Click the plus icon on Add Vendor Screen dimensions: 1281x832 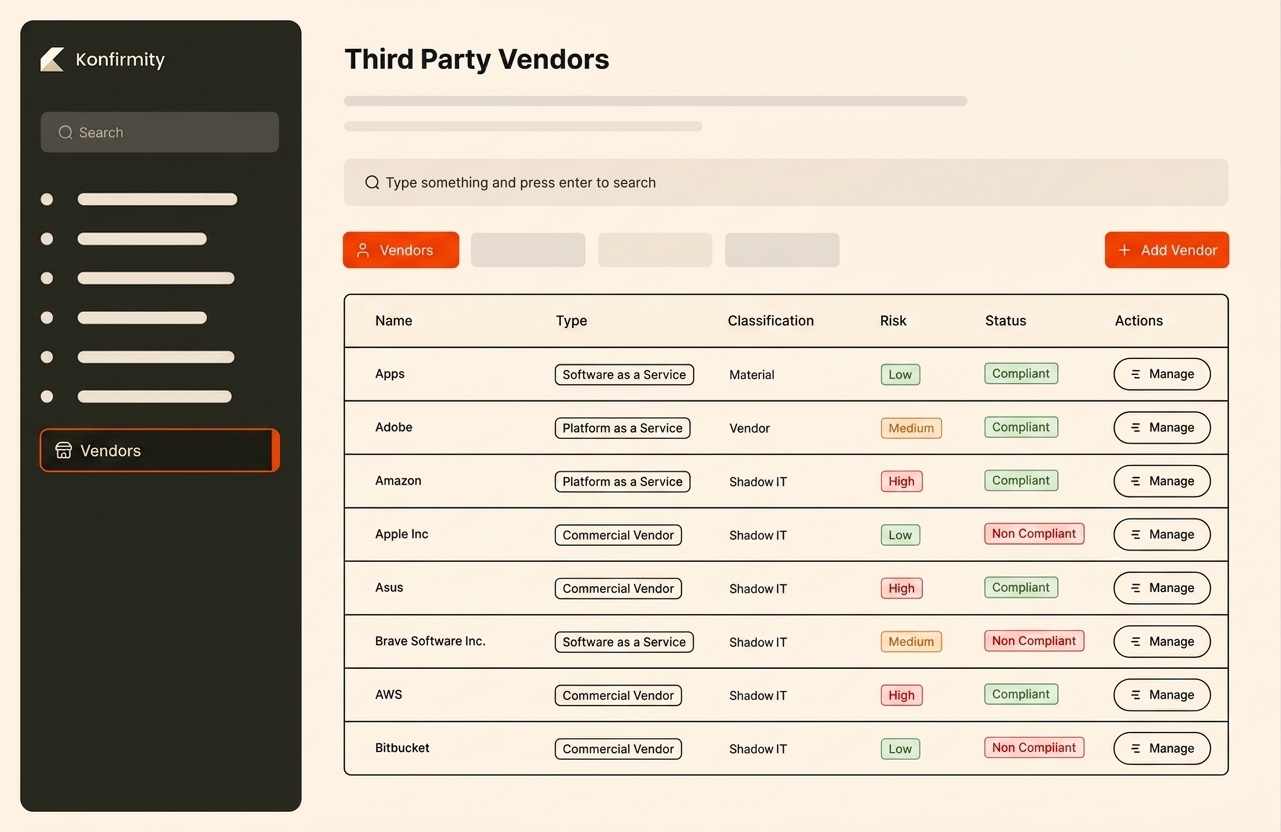pyautogui.click(x=1124, y=250)
